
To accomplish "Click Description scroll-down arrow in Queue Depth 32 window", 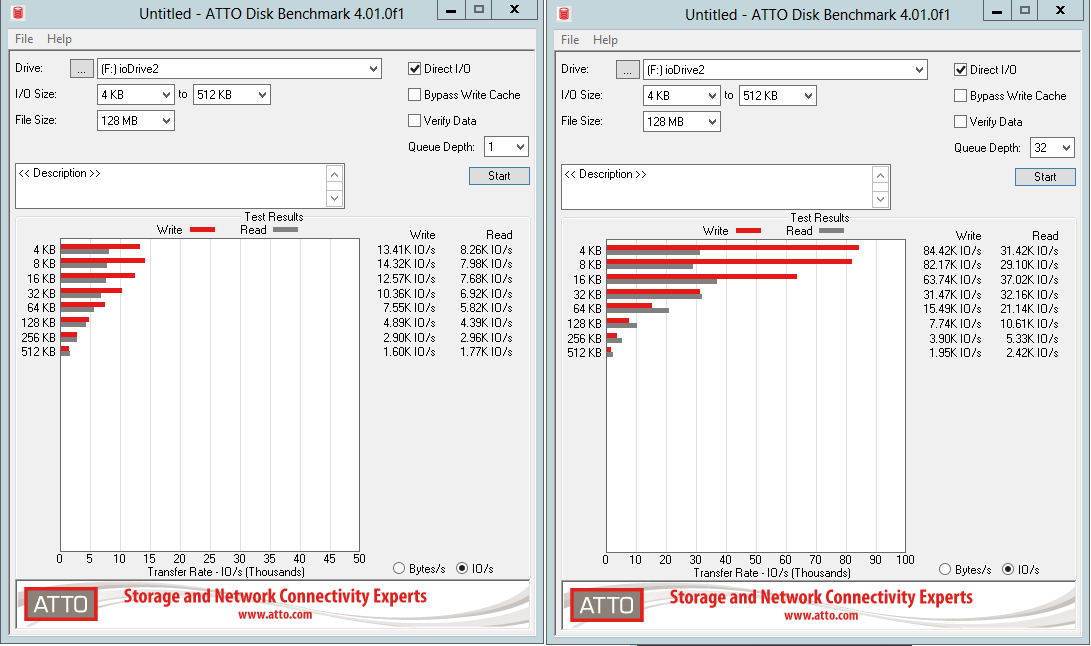I will pos(881,199).
